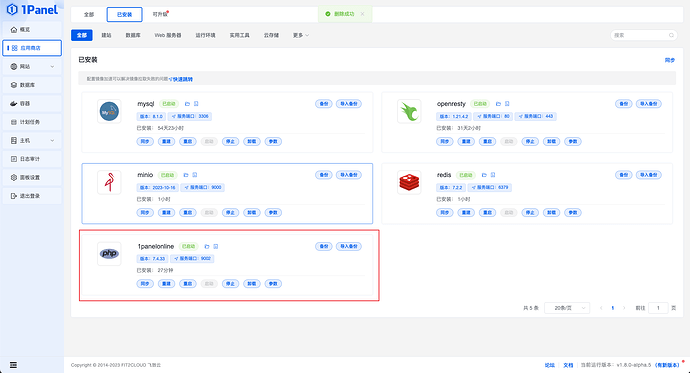
Task: Click 备份 backup button for mysql
Action: tap(323, 104)
